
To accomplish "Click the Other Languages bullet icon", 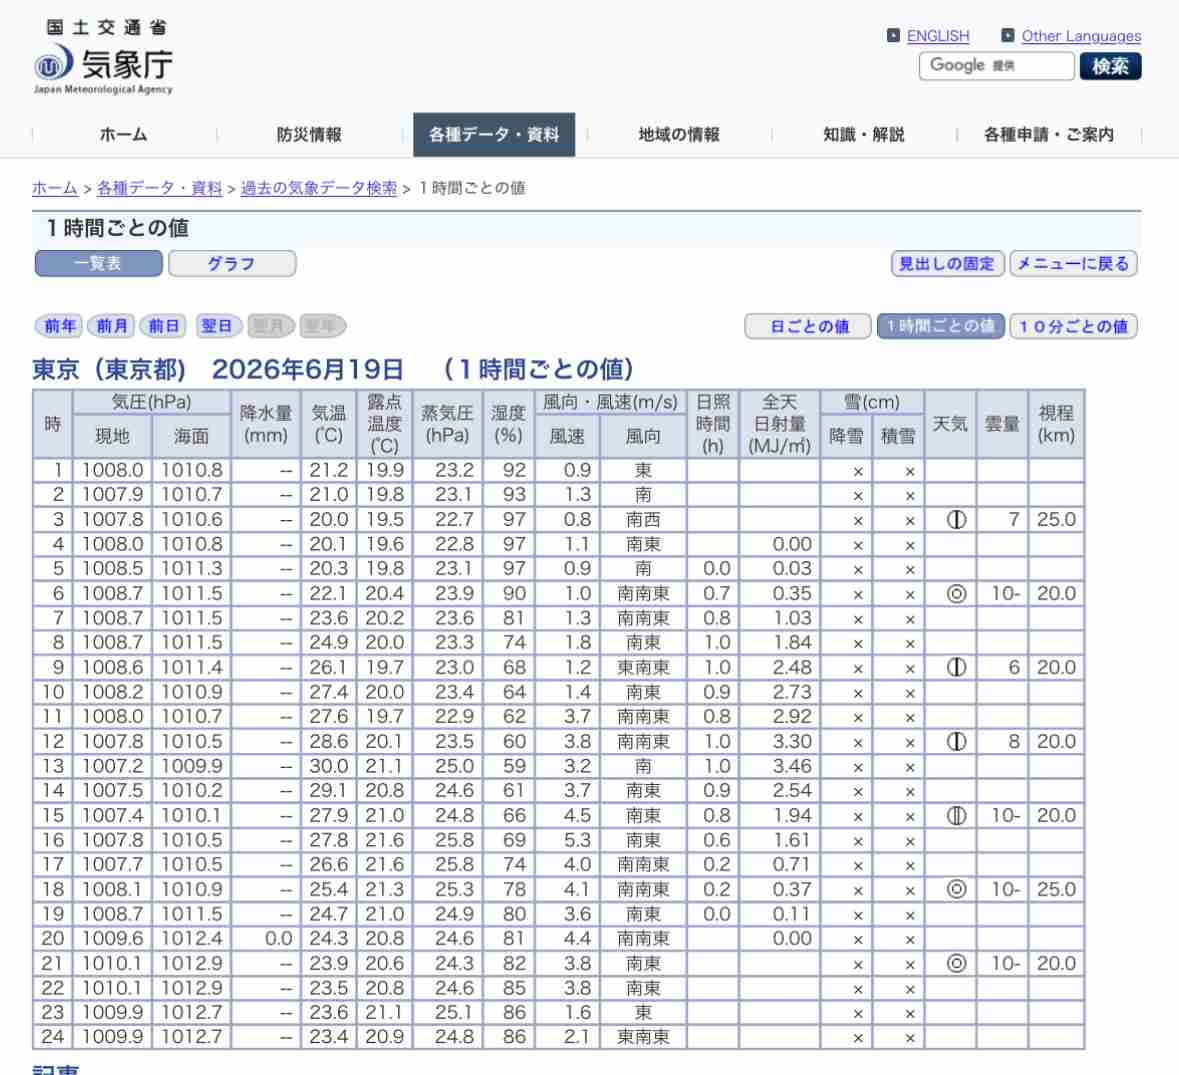I will pyautogui.click(x=1008, y=35).
